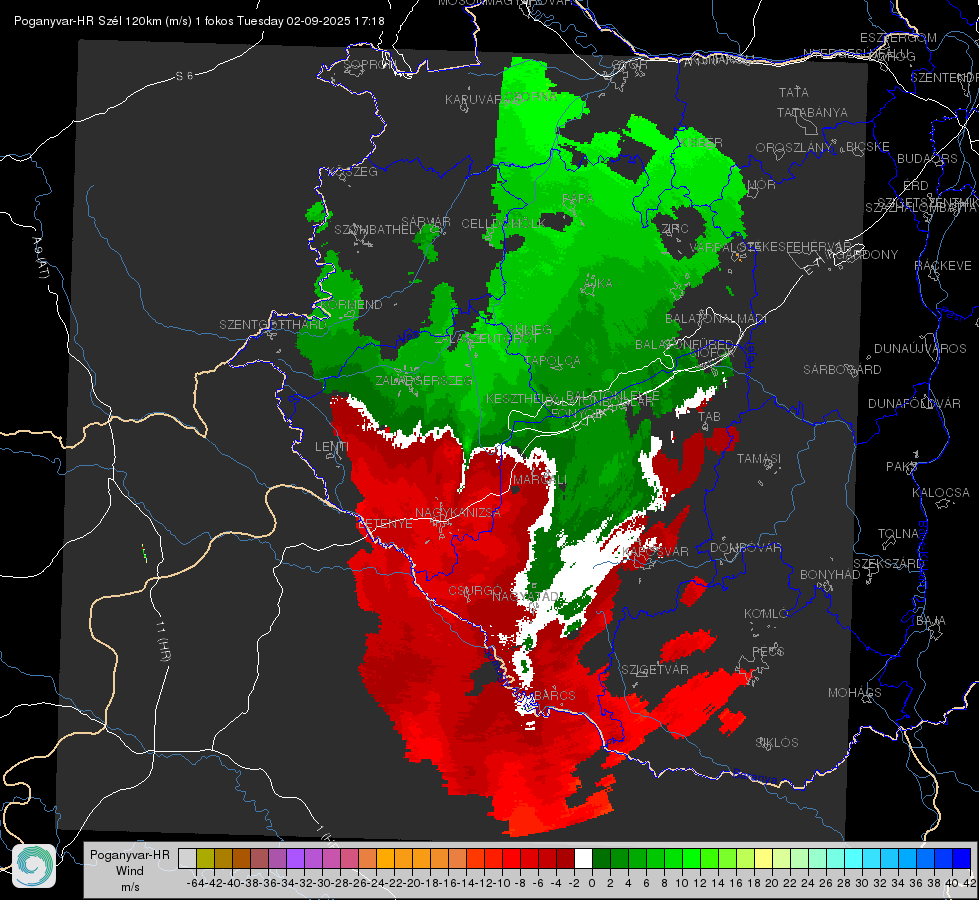Click the LENTI city label

(x=332, y=447)
